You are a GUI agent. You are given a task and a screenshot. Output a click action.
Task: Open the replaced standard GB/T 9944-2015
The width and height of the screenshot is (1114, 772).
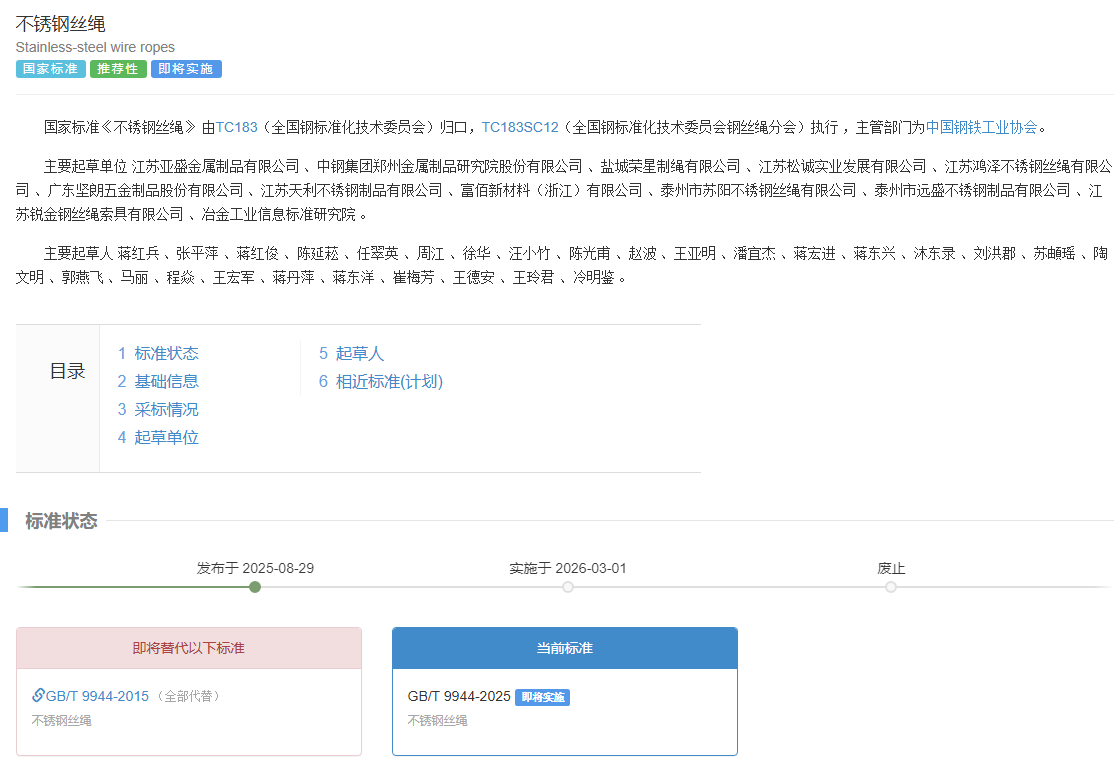pyautogui.click(x=97, y=696)
